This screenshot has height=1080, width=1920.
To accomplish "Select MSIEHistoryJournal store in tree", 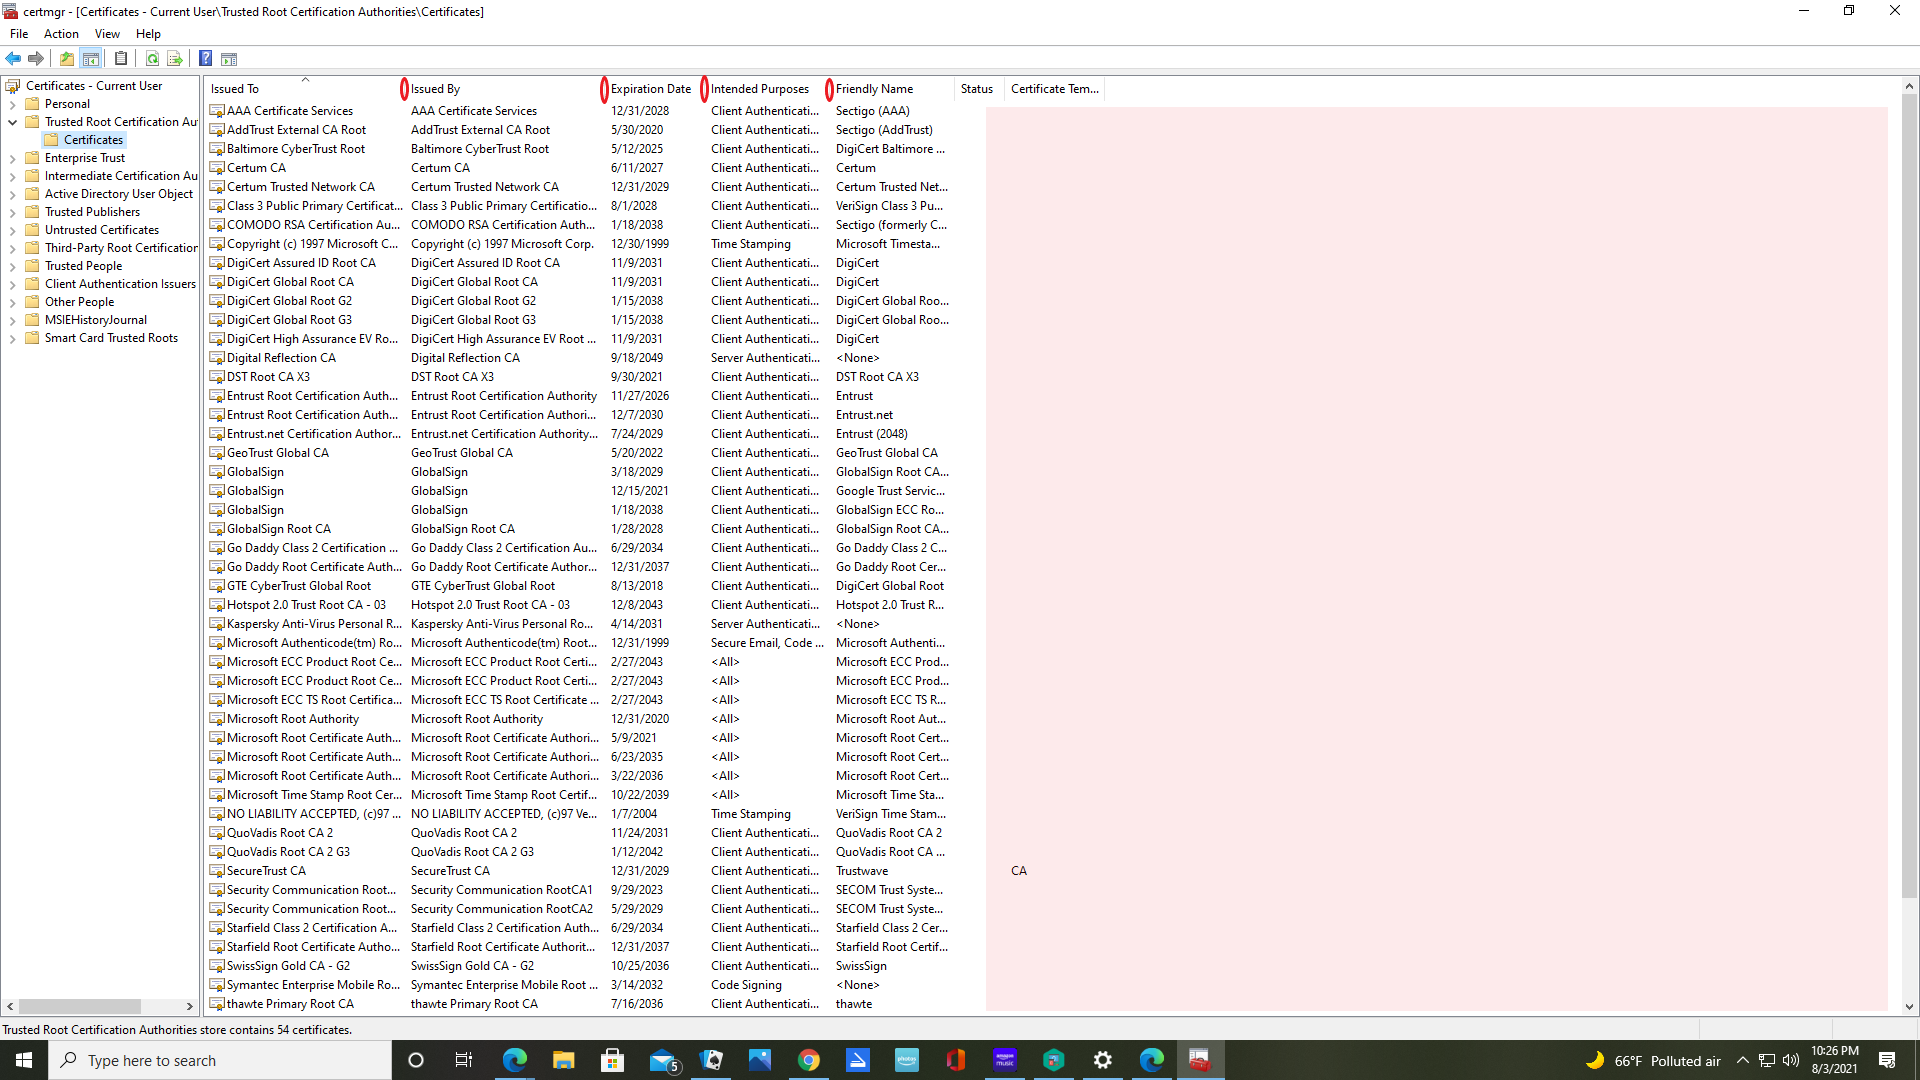I will (95, 320).
